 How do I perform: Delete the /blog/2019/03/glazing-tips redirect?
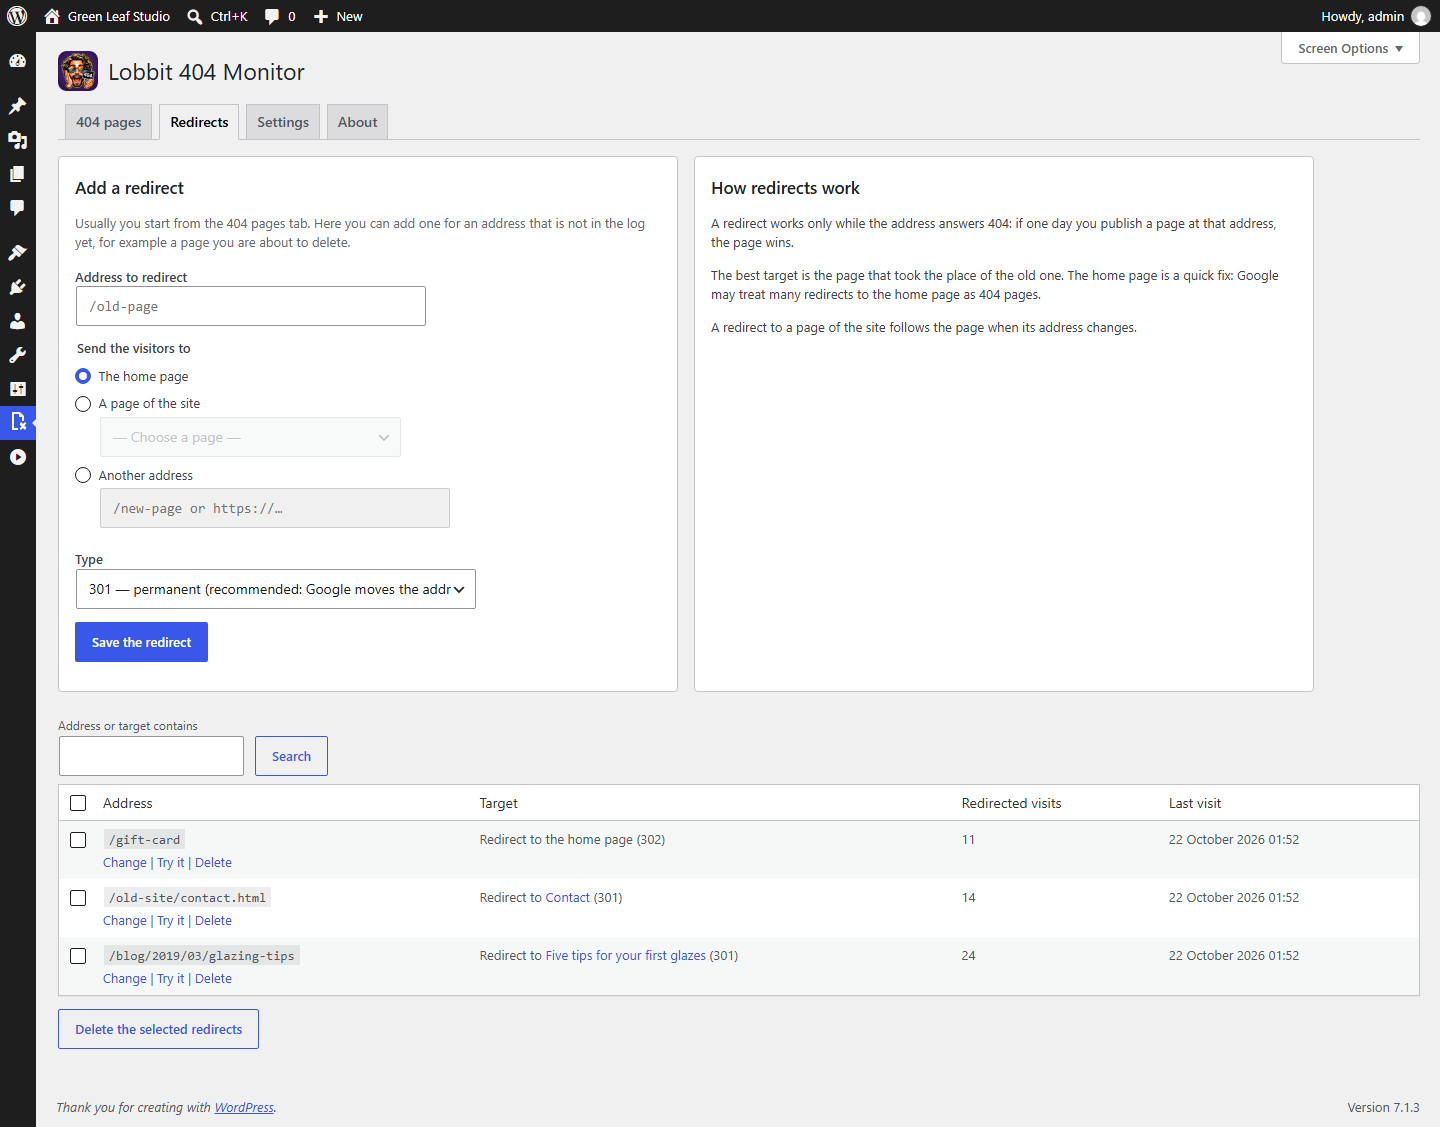tap(213, 979)
